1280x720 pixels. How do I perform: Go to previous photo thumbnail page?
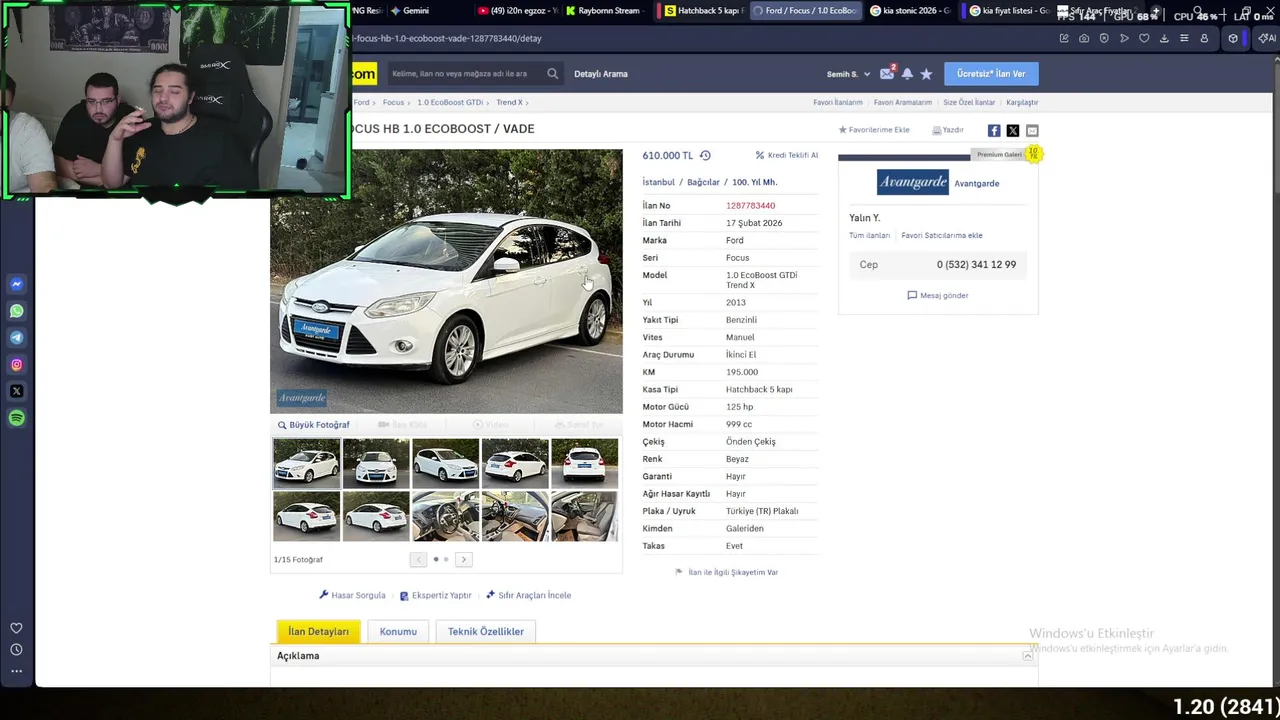click(418, 560)
